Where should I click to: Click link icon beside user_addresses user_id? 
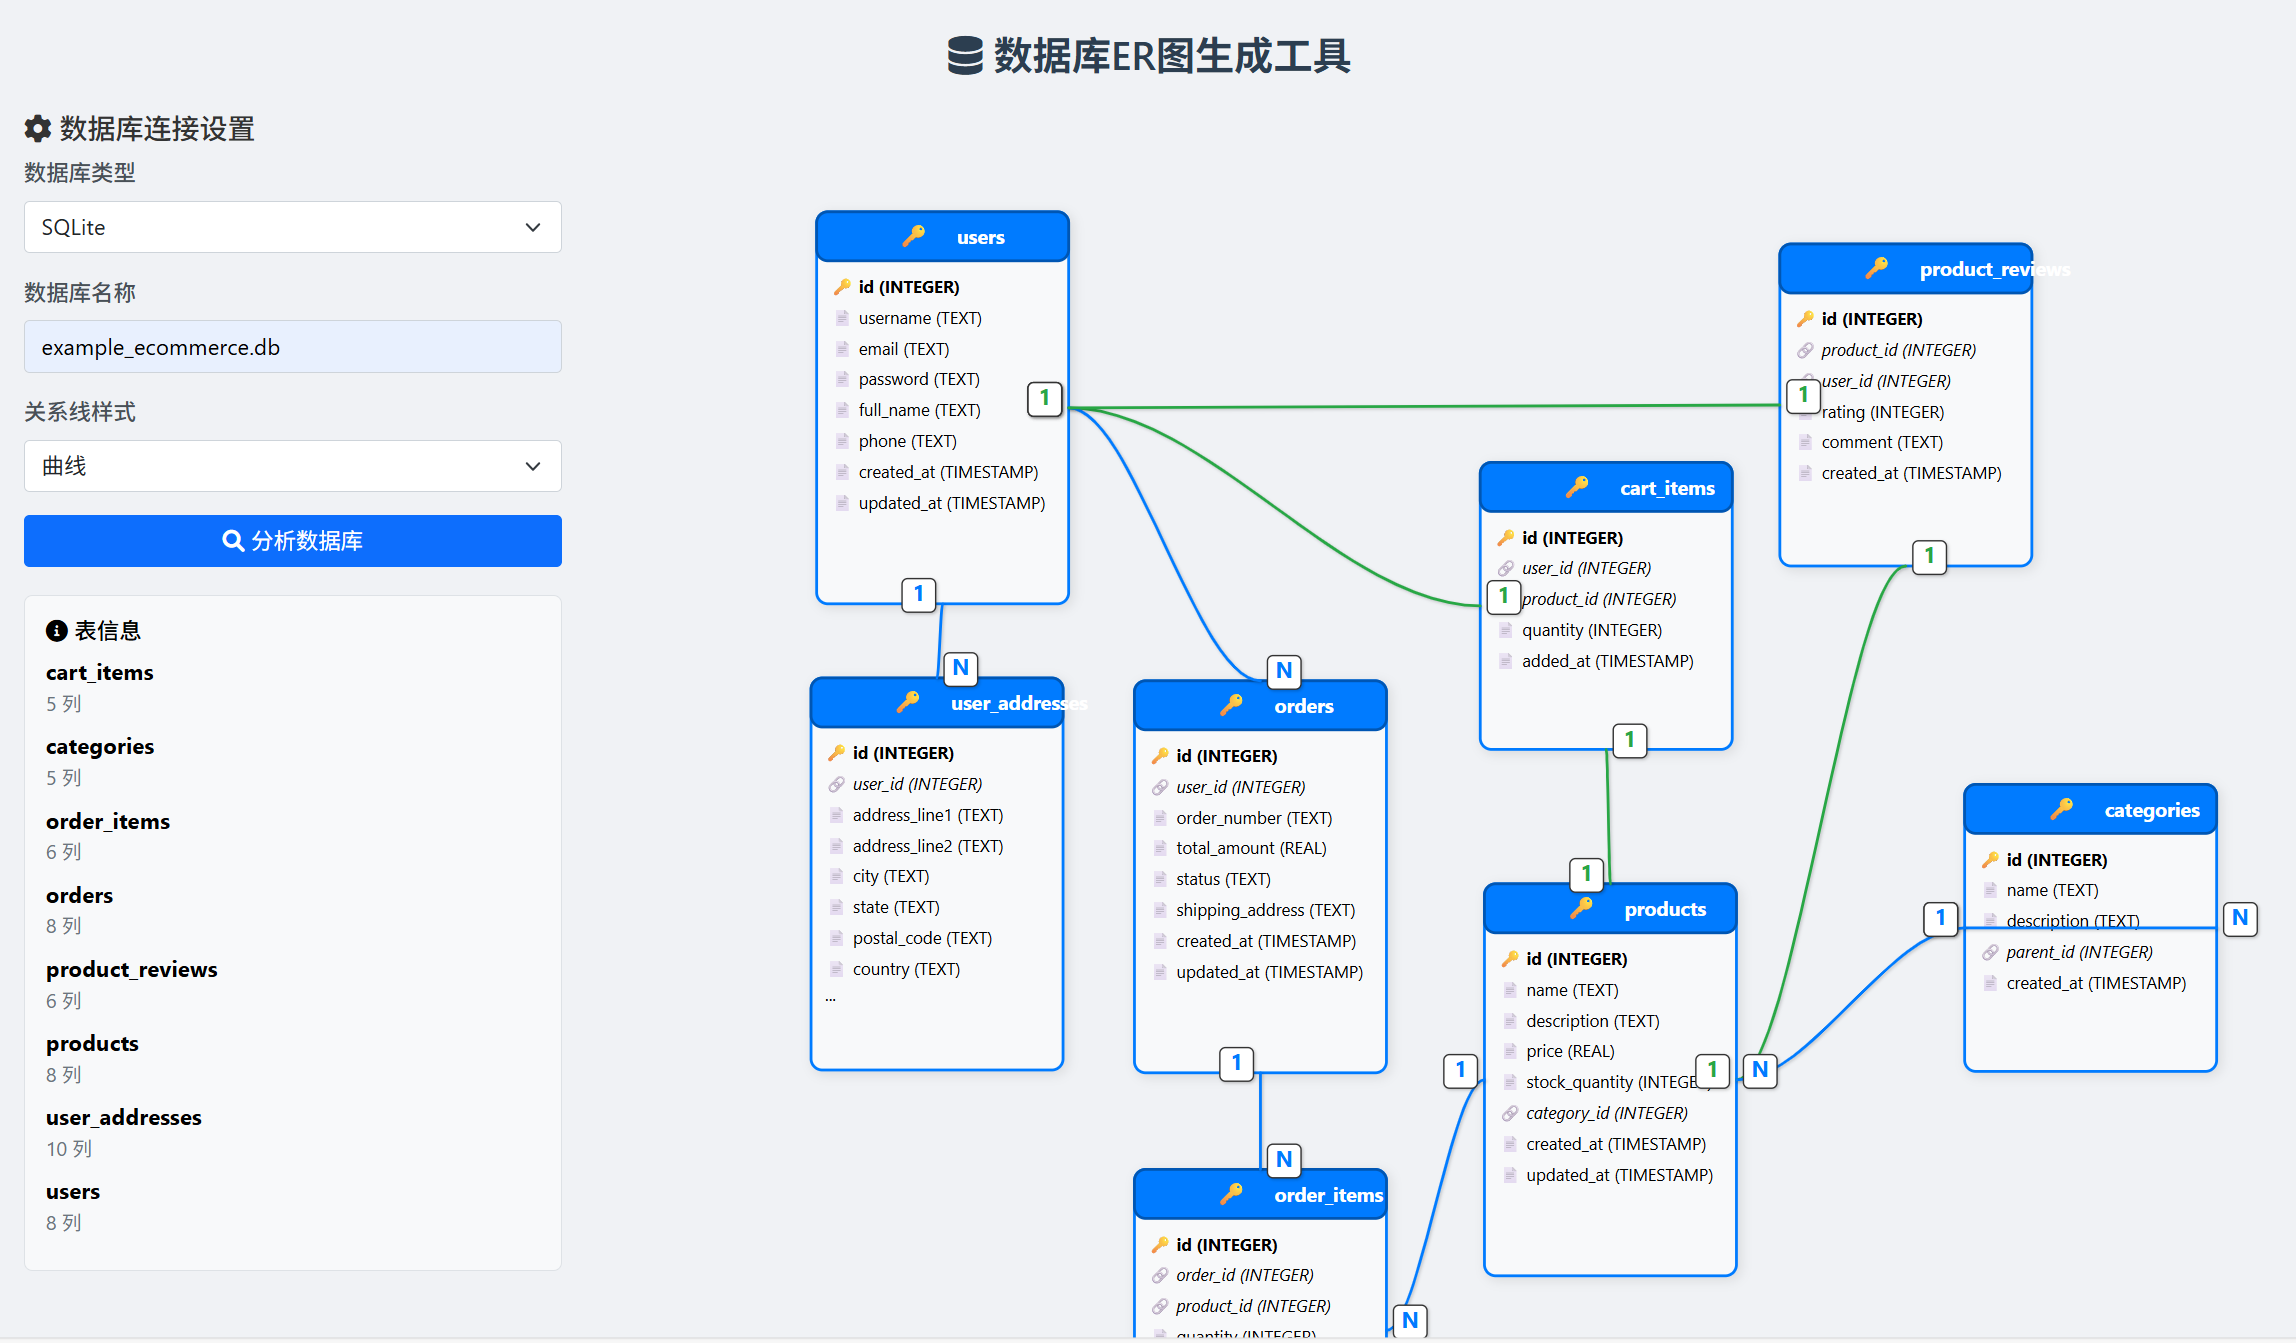click(x=836, y=784)
